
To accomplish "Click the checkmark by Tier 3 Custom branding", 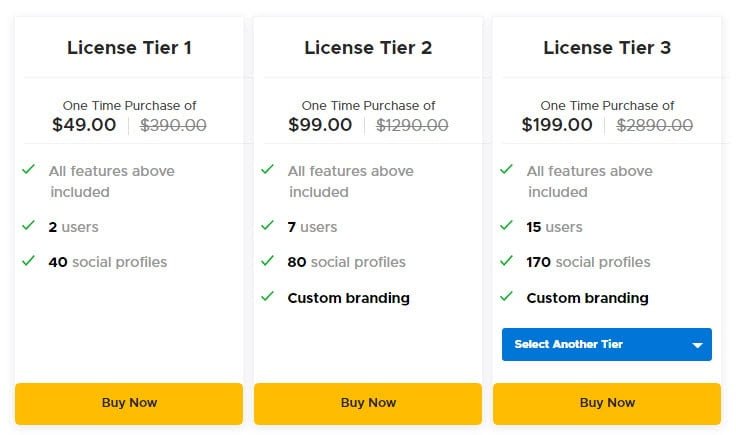I will (506, 296).
